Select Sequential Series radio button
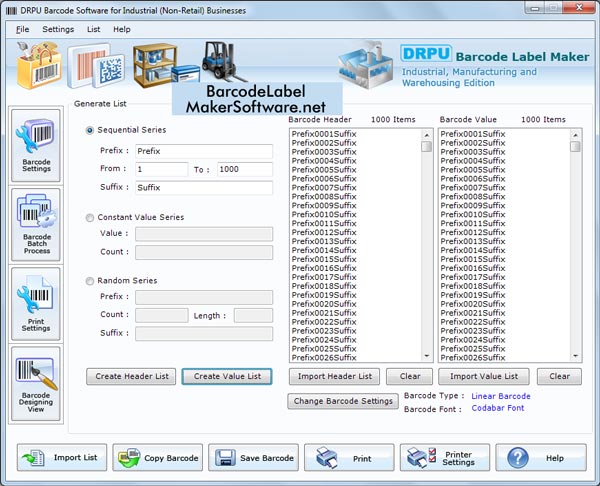The width and height of the screenshot is (600, 486). pos(90,130)
